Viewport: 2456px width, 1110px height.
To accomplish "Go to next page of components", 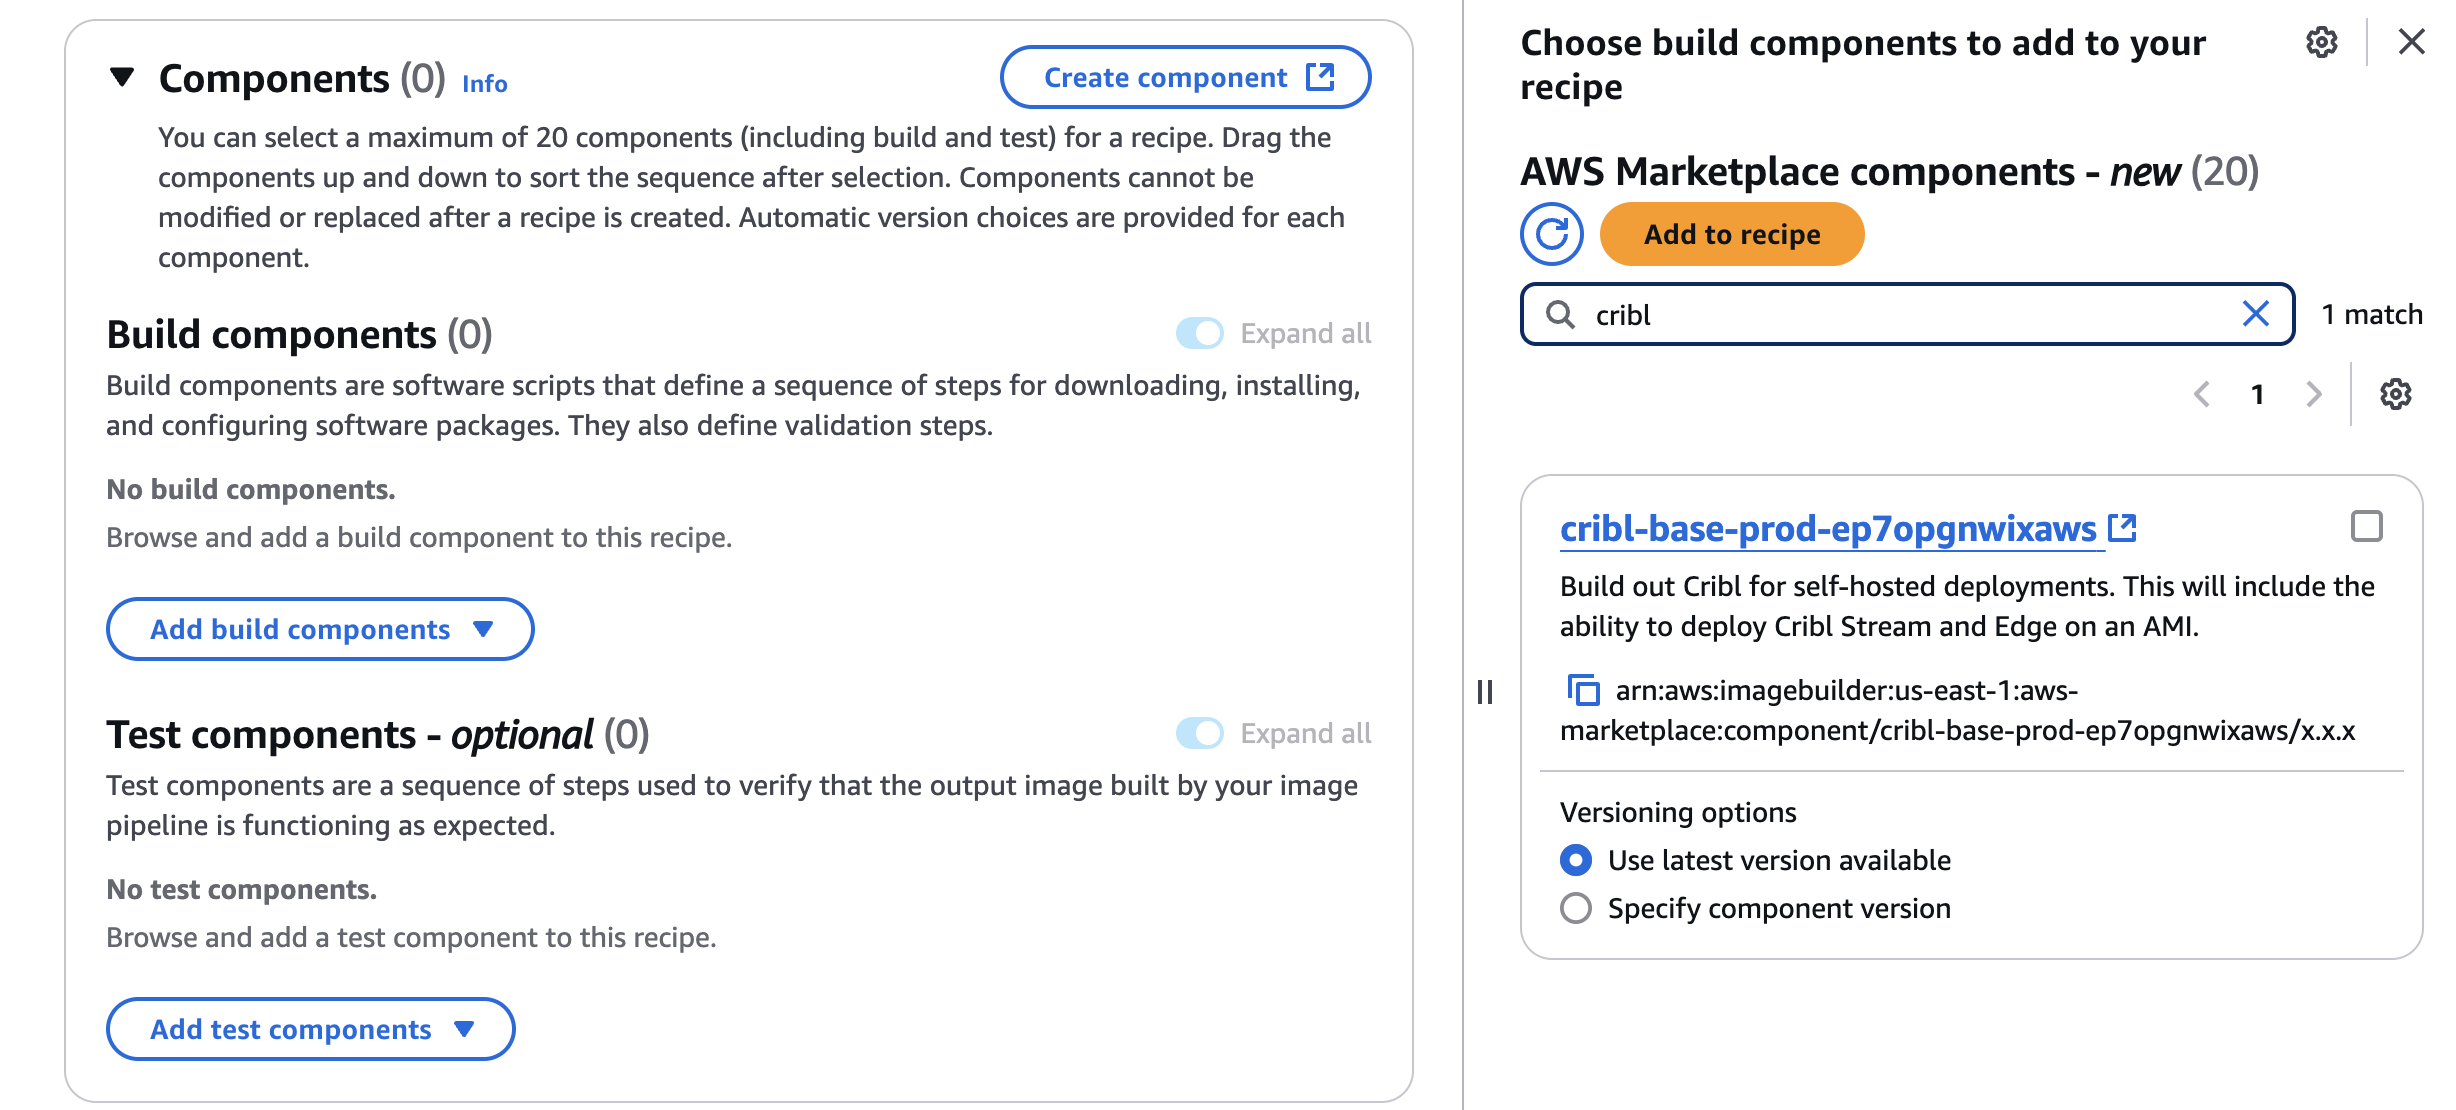I will [x=2313, y=394].
